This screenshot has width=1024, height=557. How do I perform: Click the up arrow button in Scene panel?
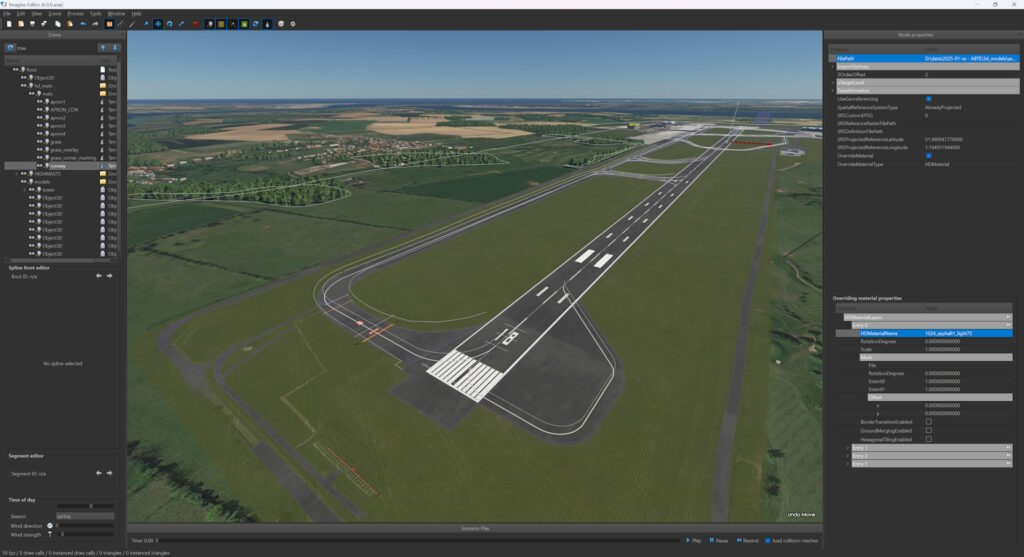[x=102, y=47]
